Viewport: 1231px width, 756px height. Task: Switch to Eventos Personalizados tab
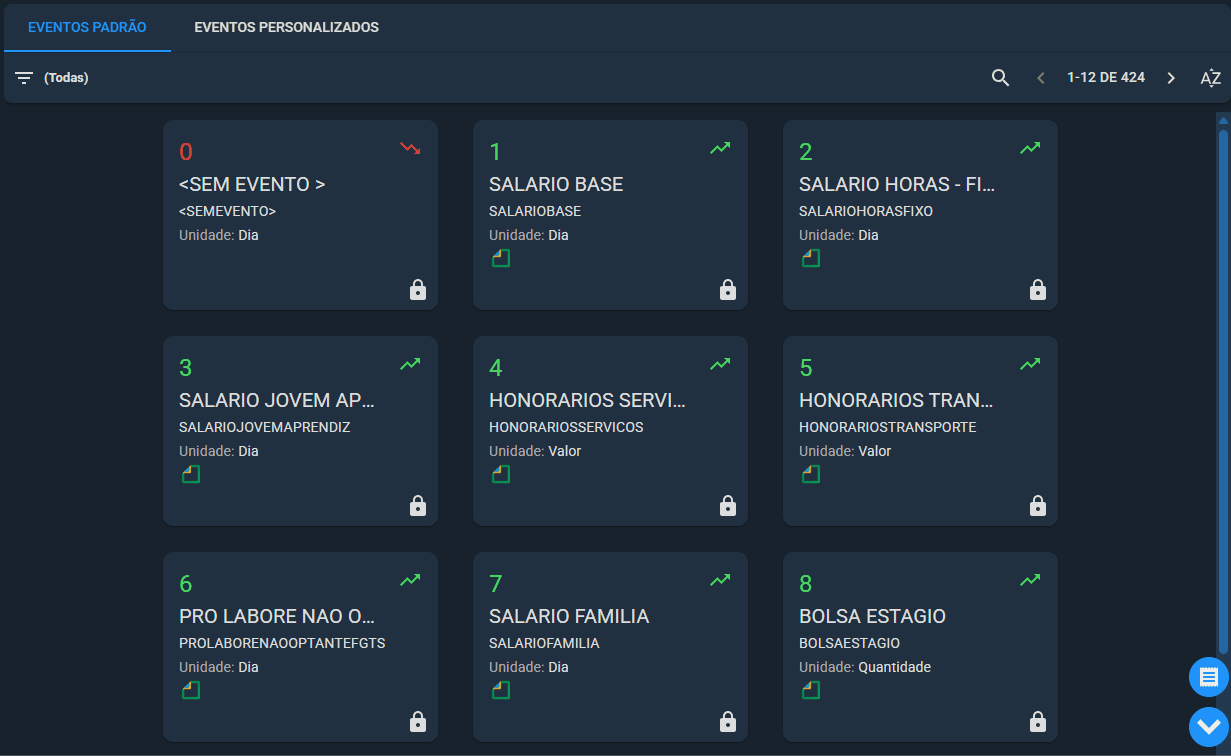pyautogui.click(x=286, y=27)
